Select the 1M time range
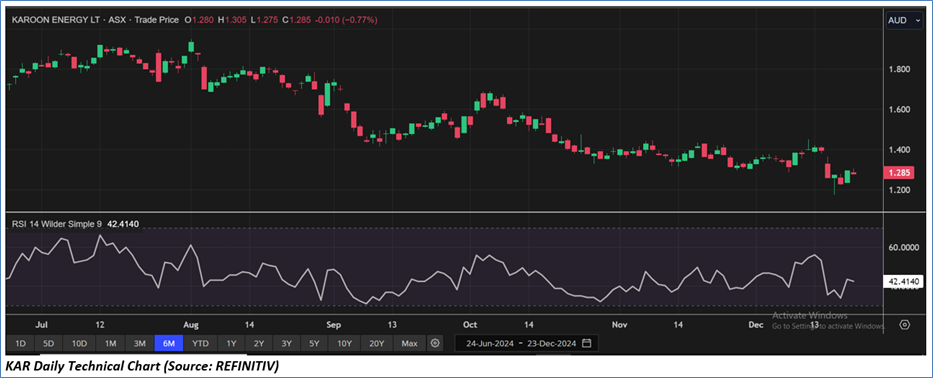 (x=110, y=343)
